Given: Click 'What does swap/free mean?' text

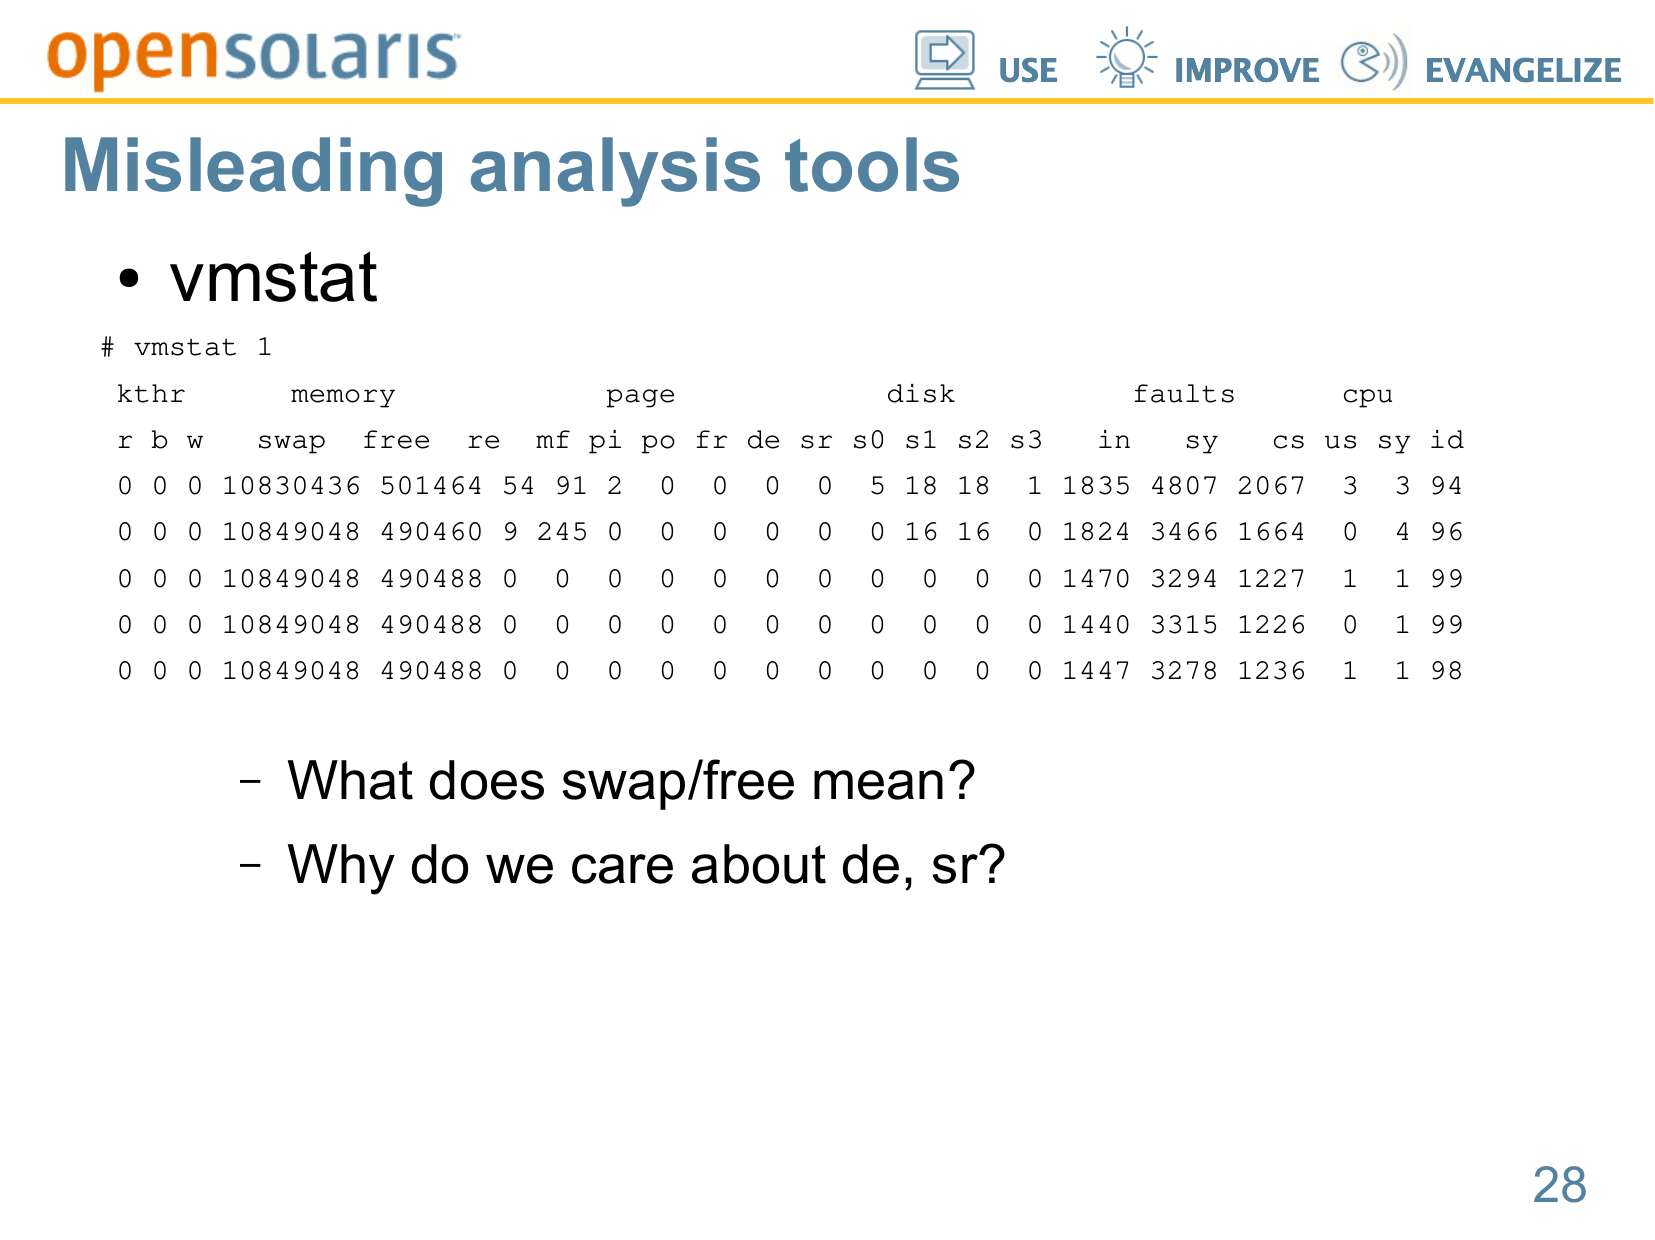Looking at the screenshot, I should (x=631, y=781).
